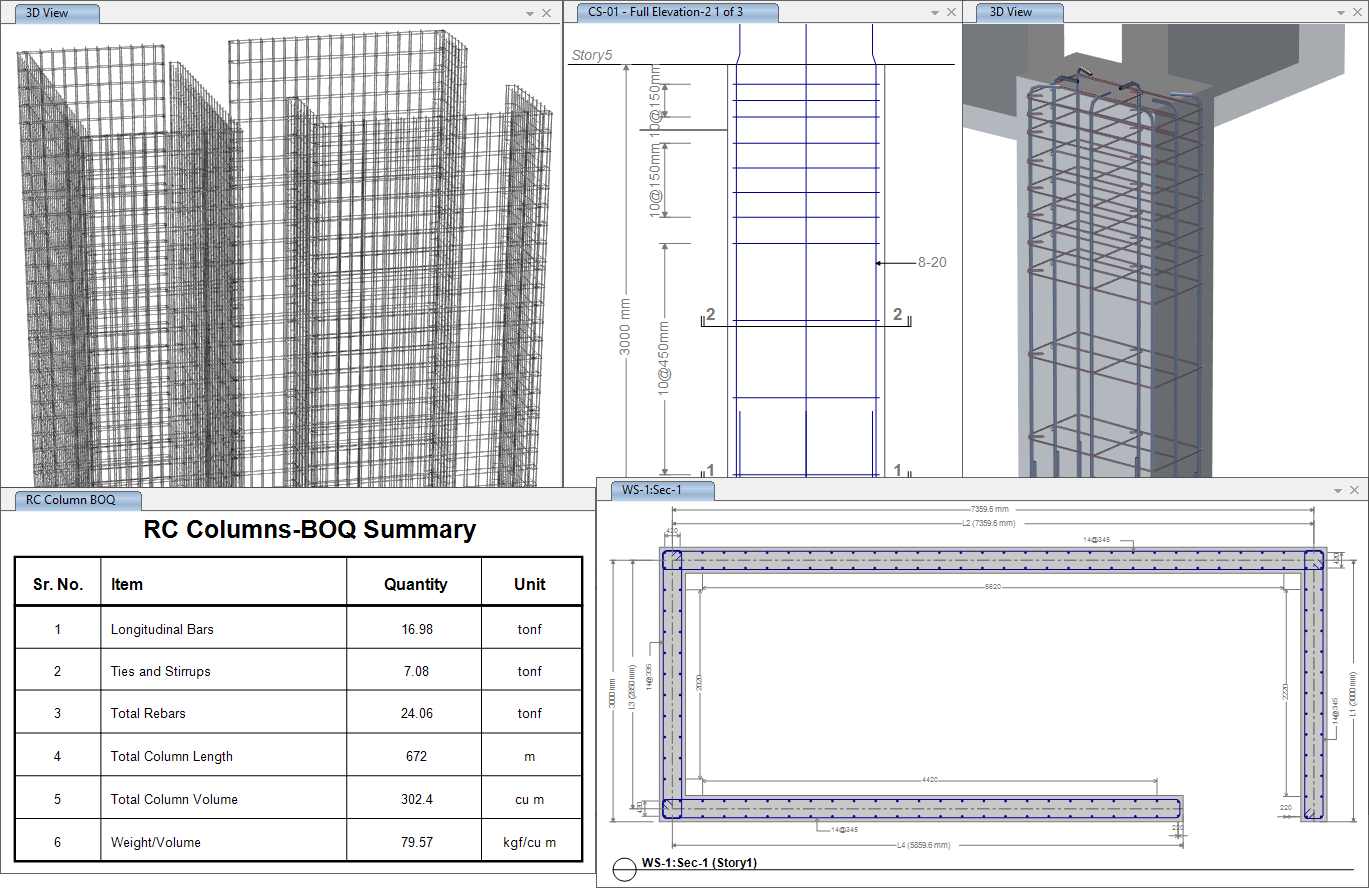Open the RC Column BOQ panel dropdown
This screenshot has width=1369, height=888.
click(x=570, y=500)
